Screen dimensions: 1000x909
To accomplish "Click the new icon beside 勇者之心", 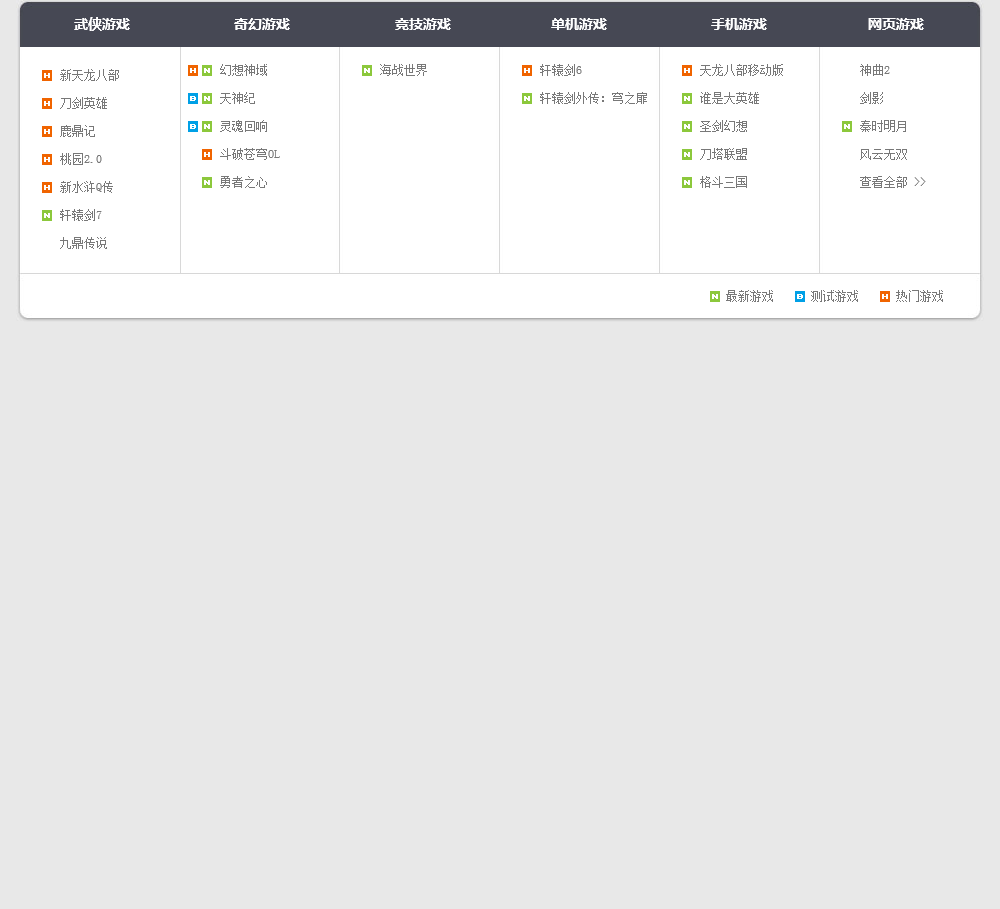I will coord(207,182).
